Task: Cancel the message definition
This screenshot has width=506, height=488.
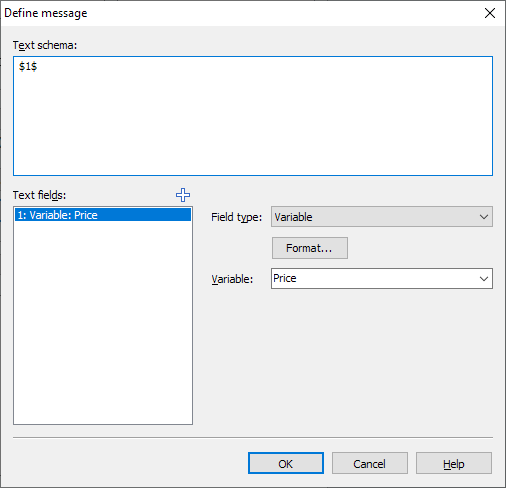Action: (x=370, y=463)
